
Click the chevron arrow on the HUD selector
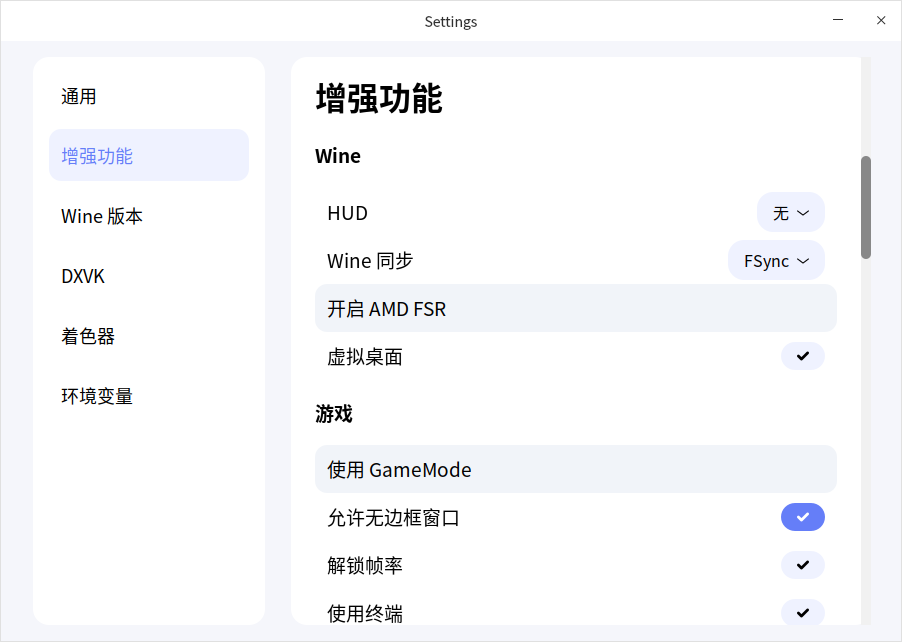[804, 212]
